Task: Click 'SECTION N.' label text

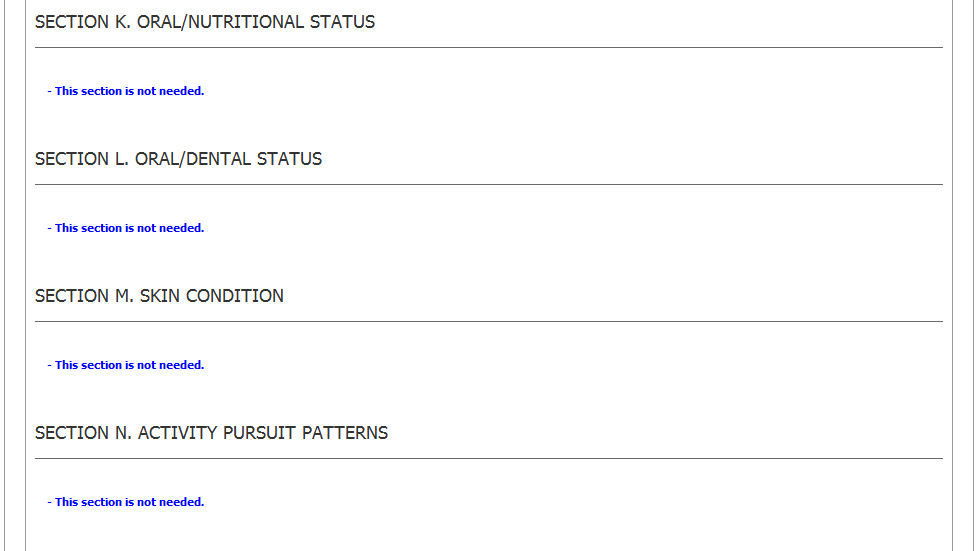Action: pos(76,433)
